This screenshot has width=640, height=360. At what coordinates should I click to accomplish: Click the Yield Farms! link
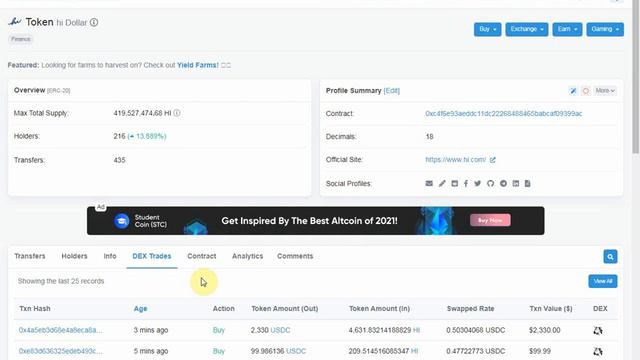(198, 65)
